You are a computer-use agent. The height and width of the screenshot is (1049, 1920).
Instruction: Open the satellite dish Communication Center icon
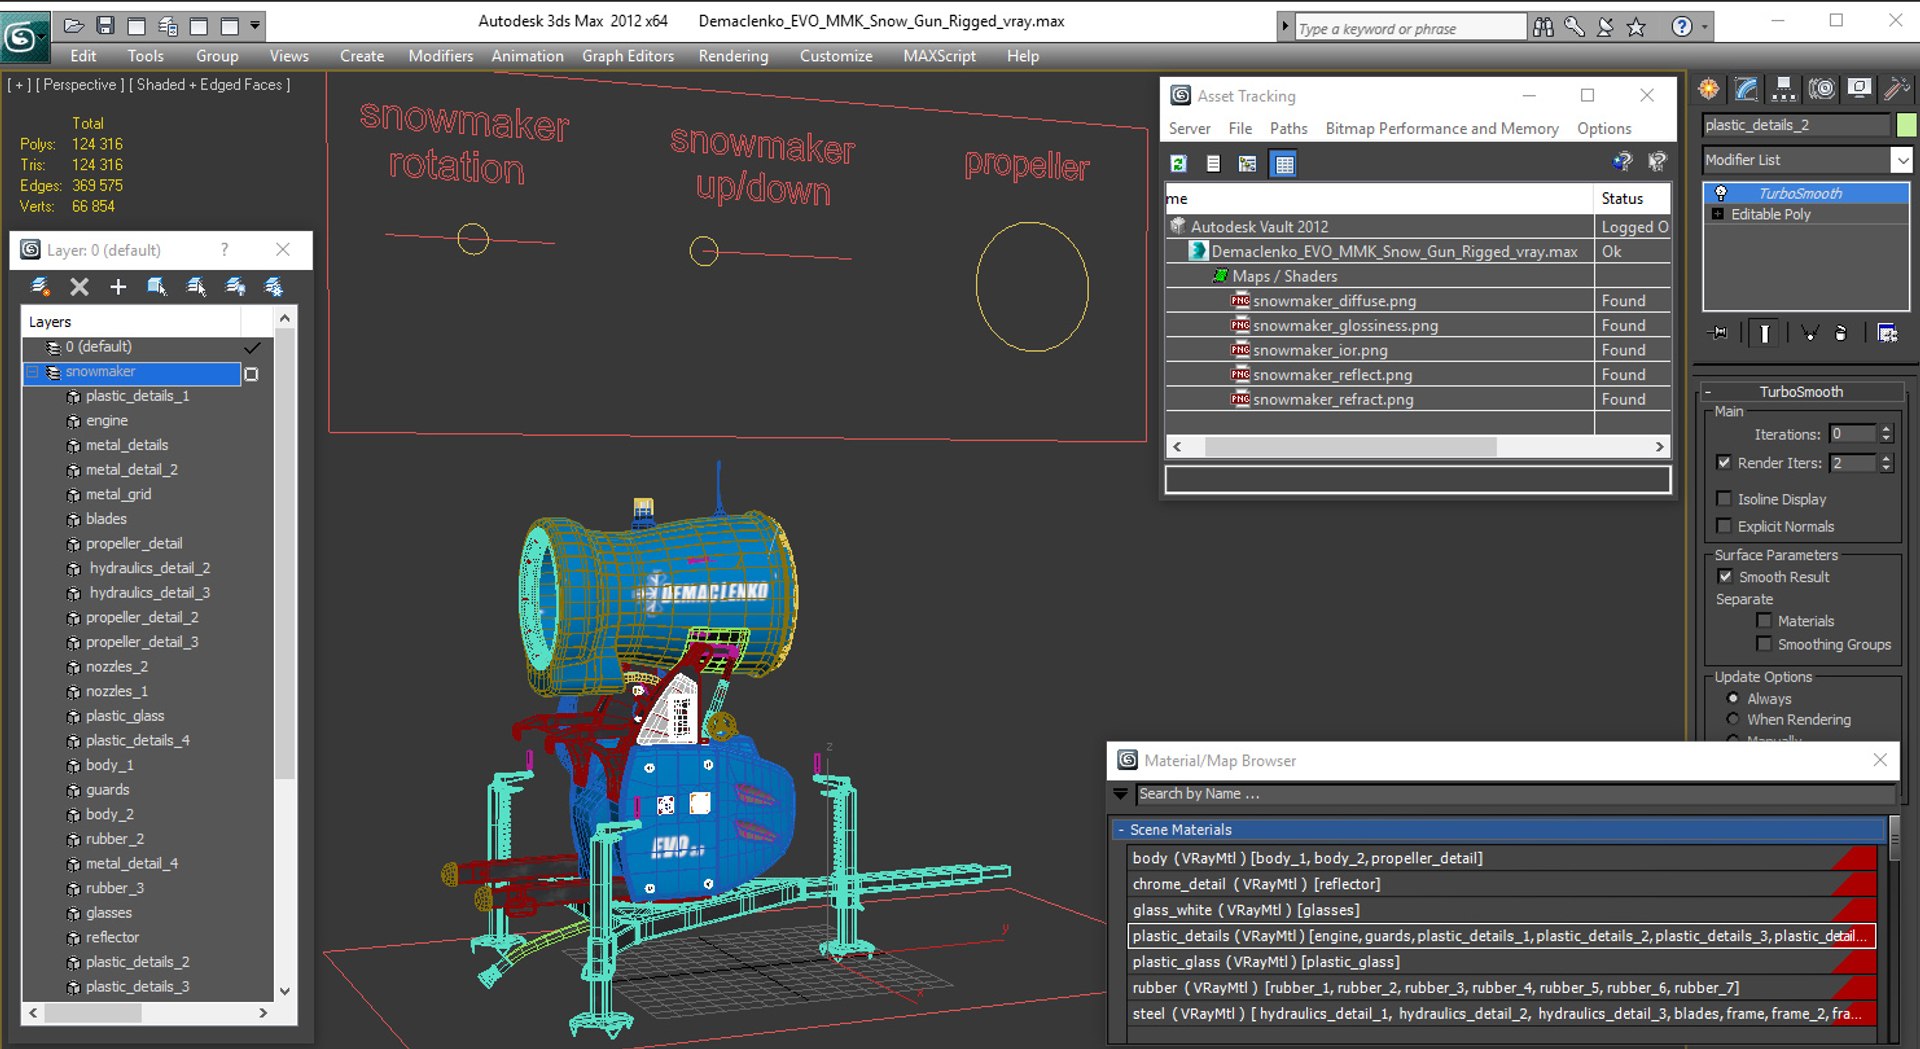click(x=1605, y=27)
